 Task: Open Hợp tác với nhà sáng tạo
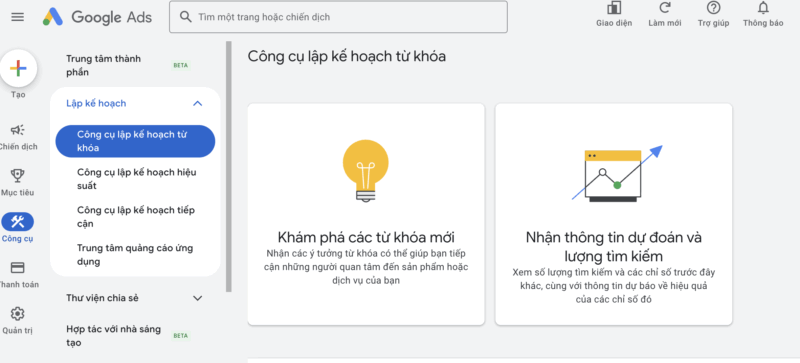(113, 335)
